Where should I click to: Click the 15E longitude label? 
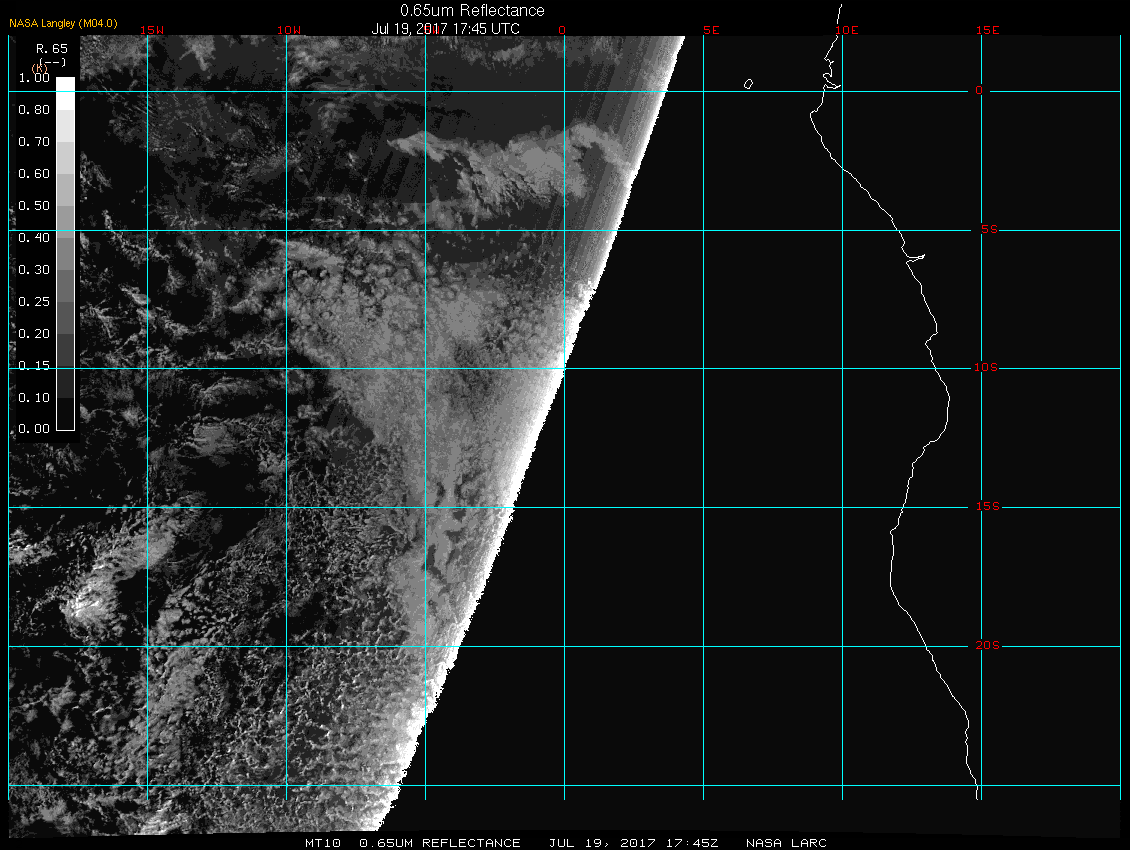click(987, 30)
